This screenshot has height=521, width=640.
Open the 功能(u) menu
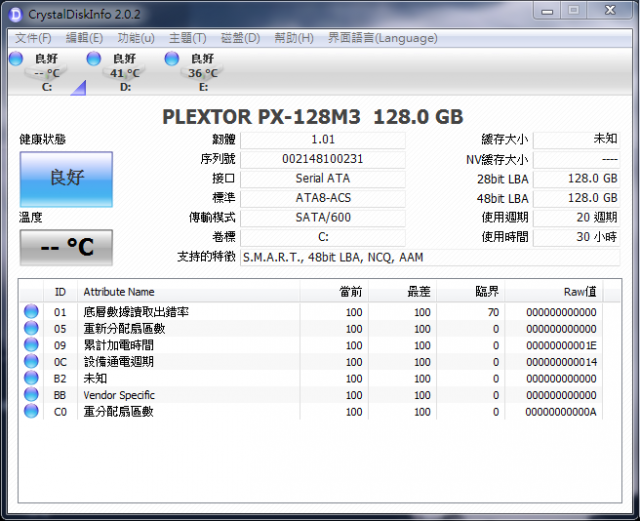(x=136, y=38)
